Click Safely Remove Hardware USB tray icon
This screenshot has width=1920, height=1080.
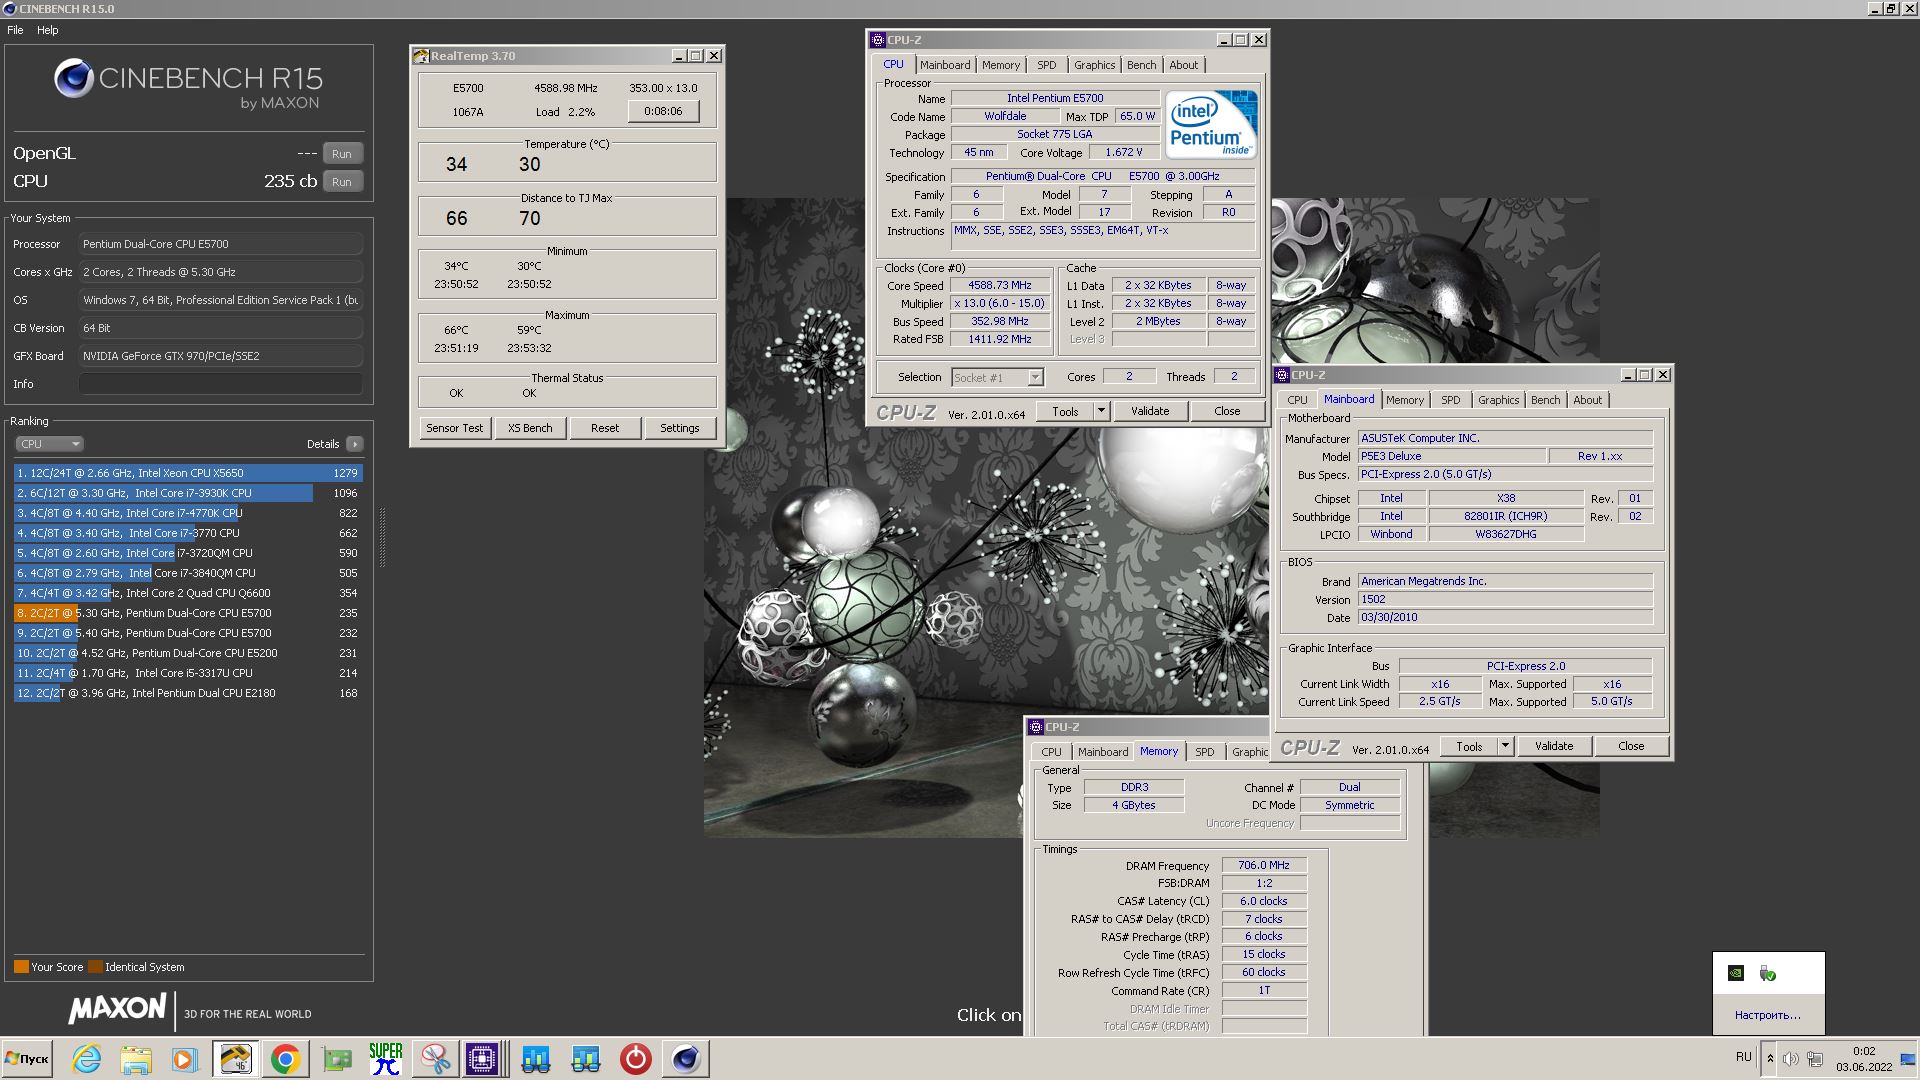coord(1768,973)
